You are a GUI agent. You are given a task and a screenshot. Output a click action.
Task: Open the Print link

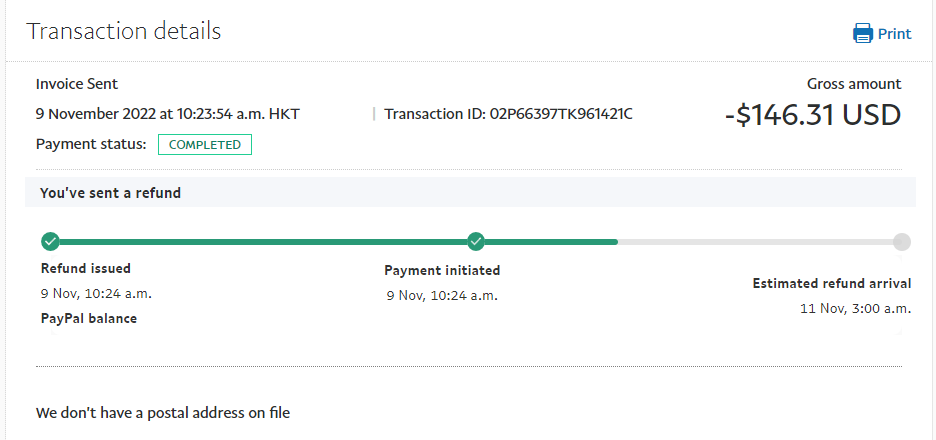(x=894, y=34)
